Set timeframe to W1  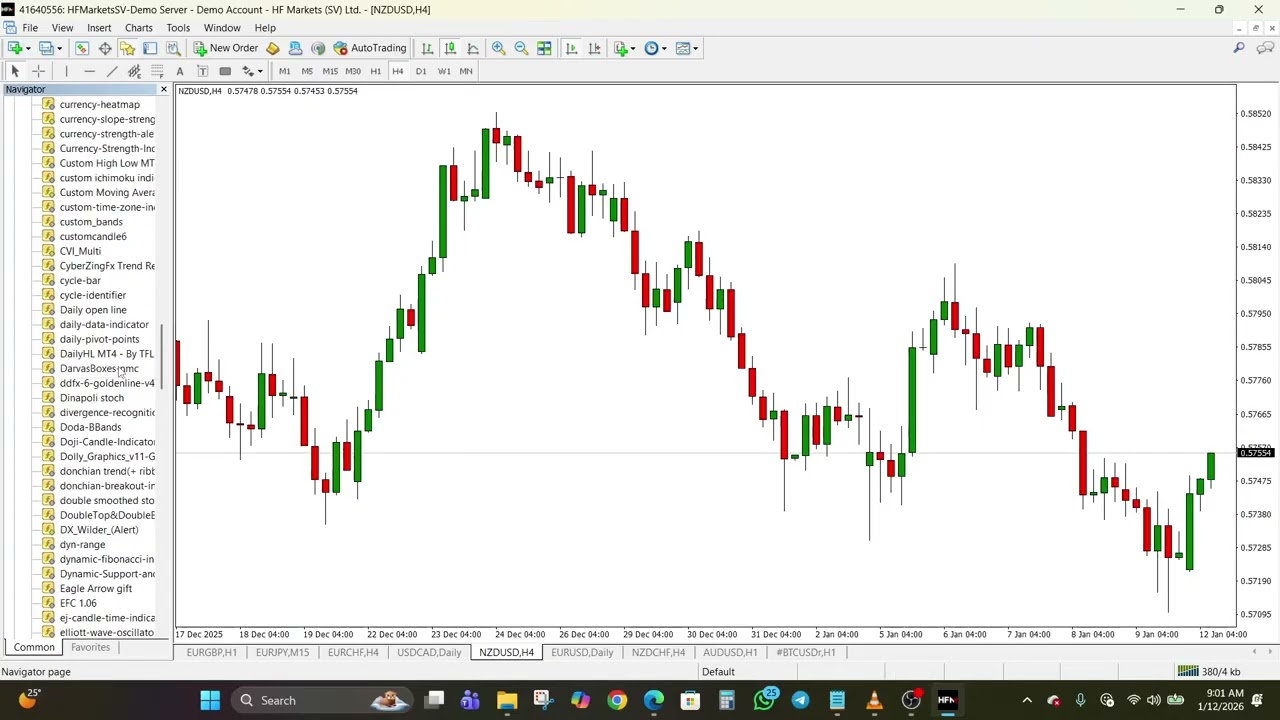coord(444,71)
